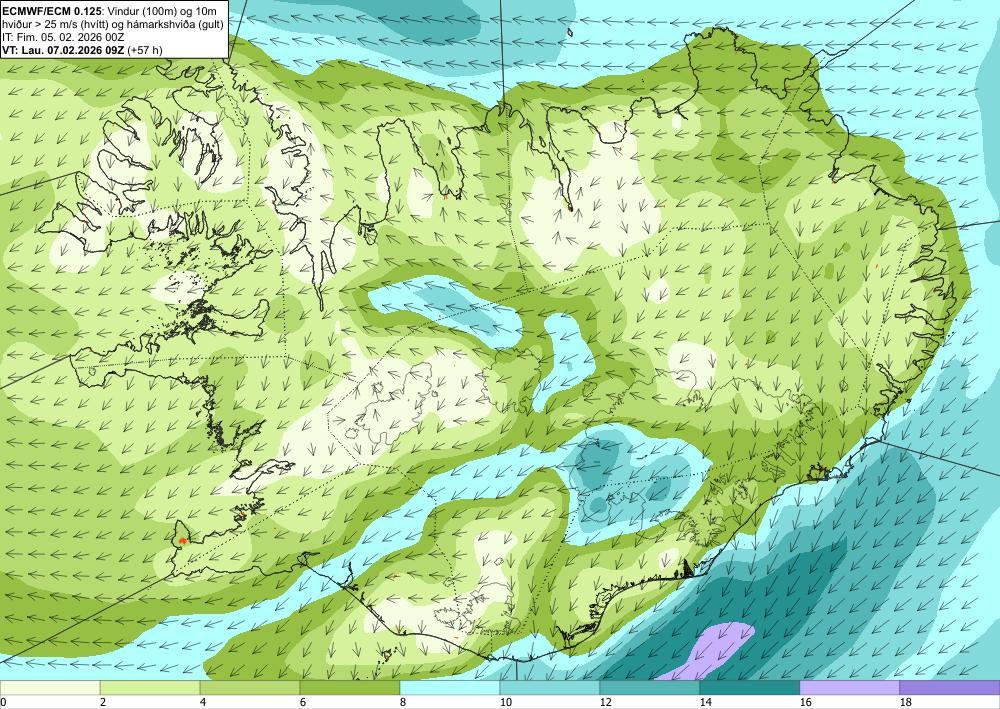Click the scale label '8'
This screenshot has width=1000, height=709.
click(403, 703)
